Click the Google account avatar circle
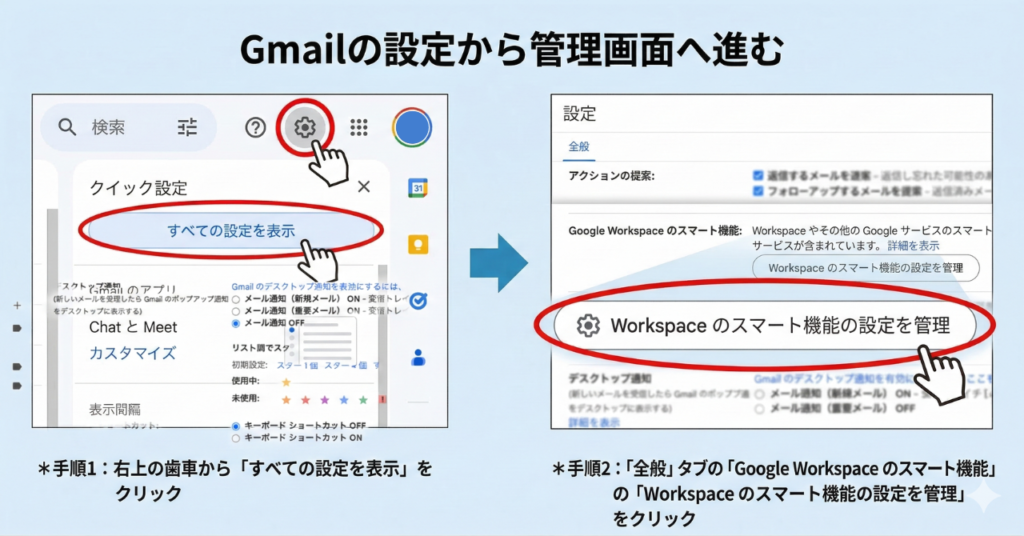The image size is (1024, 536). (x=411, y=127)
